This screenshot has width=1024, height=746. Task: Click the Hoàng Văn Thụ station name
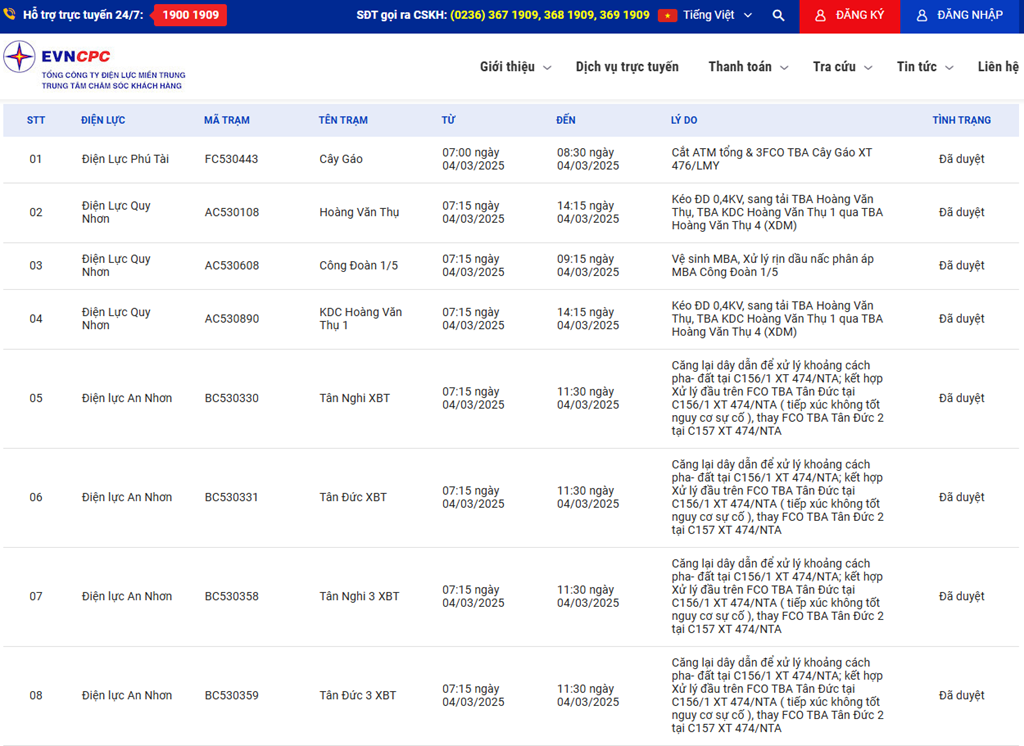tap(359, 212)
